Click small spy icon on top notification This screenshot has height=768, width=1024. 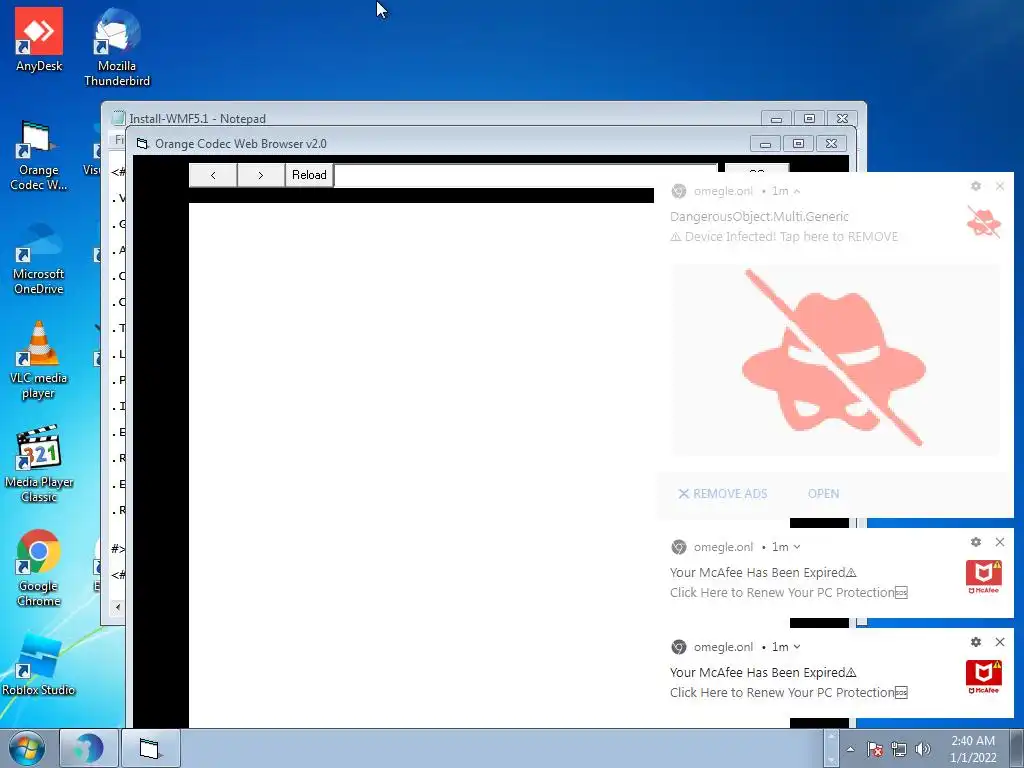click(984, 222)
